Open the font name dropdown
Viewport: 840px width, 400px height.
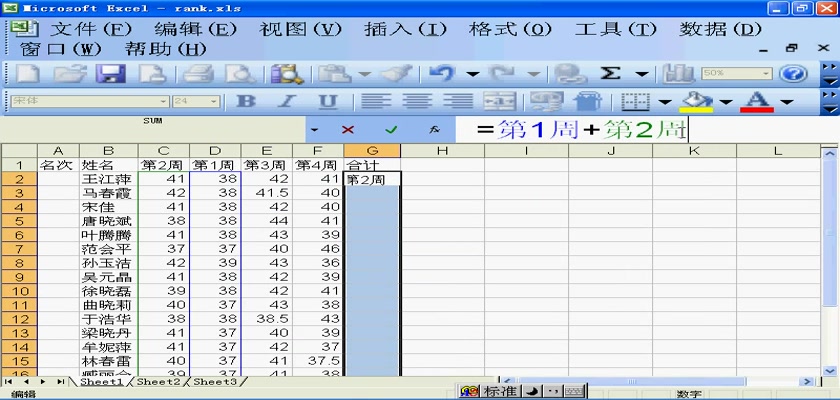click(x=163, y=102)
